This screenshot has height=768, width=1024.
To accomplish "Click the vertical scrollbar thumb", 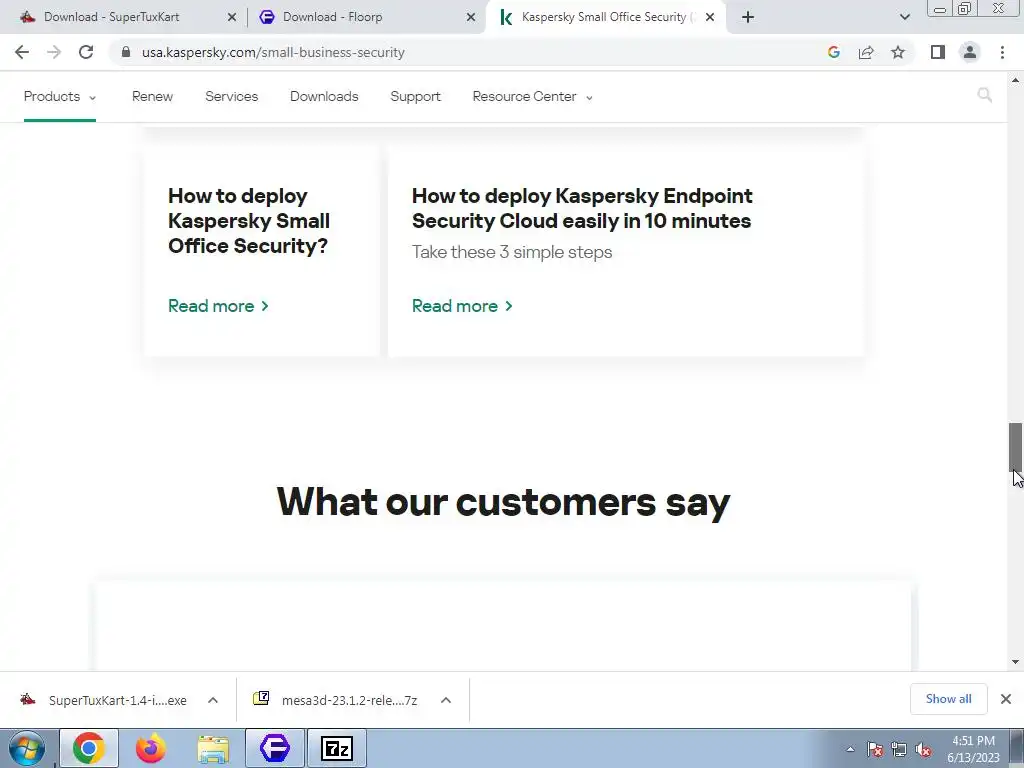I will 1015,446.
